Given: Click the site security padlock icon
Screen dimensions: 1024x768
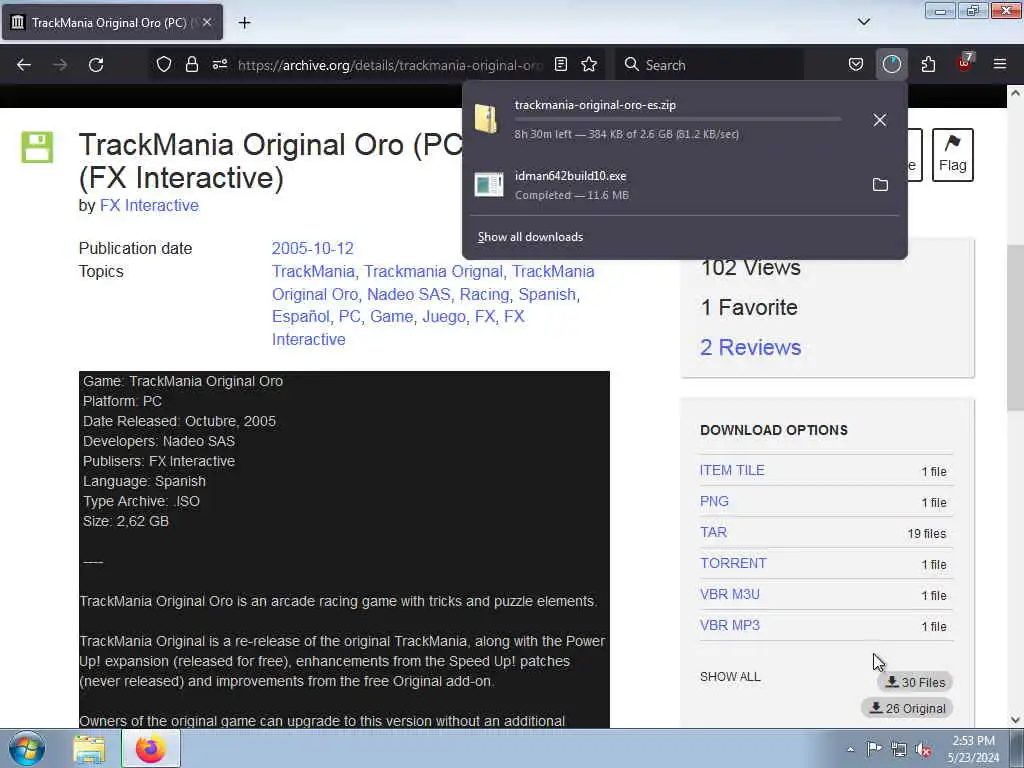Looking at the screenshot, I should tap(191, 64).
